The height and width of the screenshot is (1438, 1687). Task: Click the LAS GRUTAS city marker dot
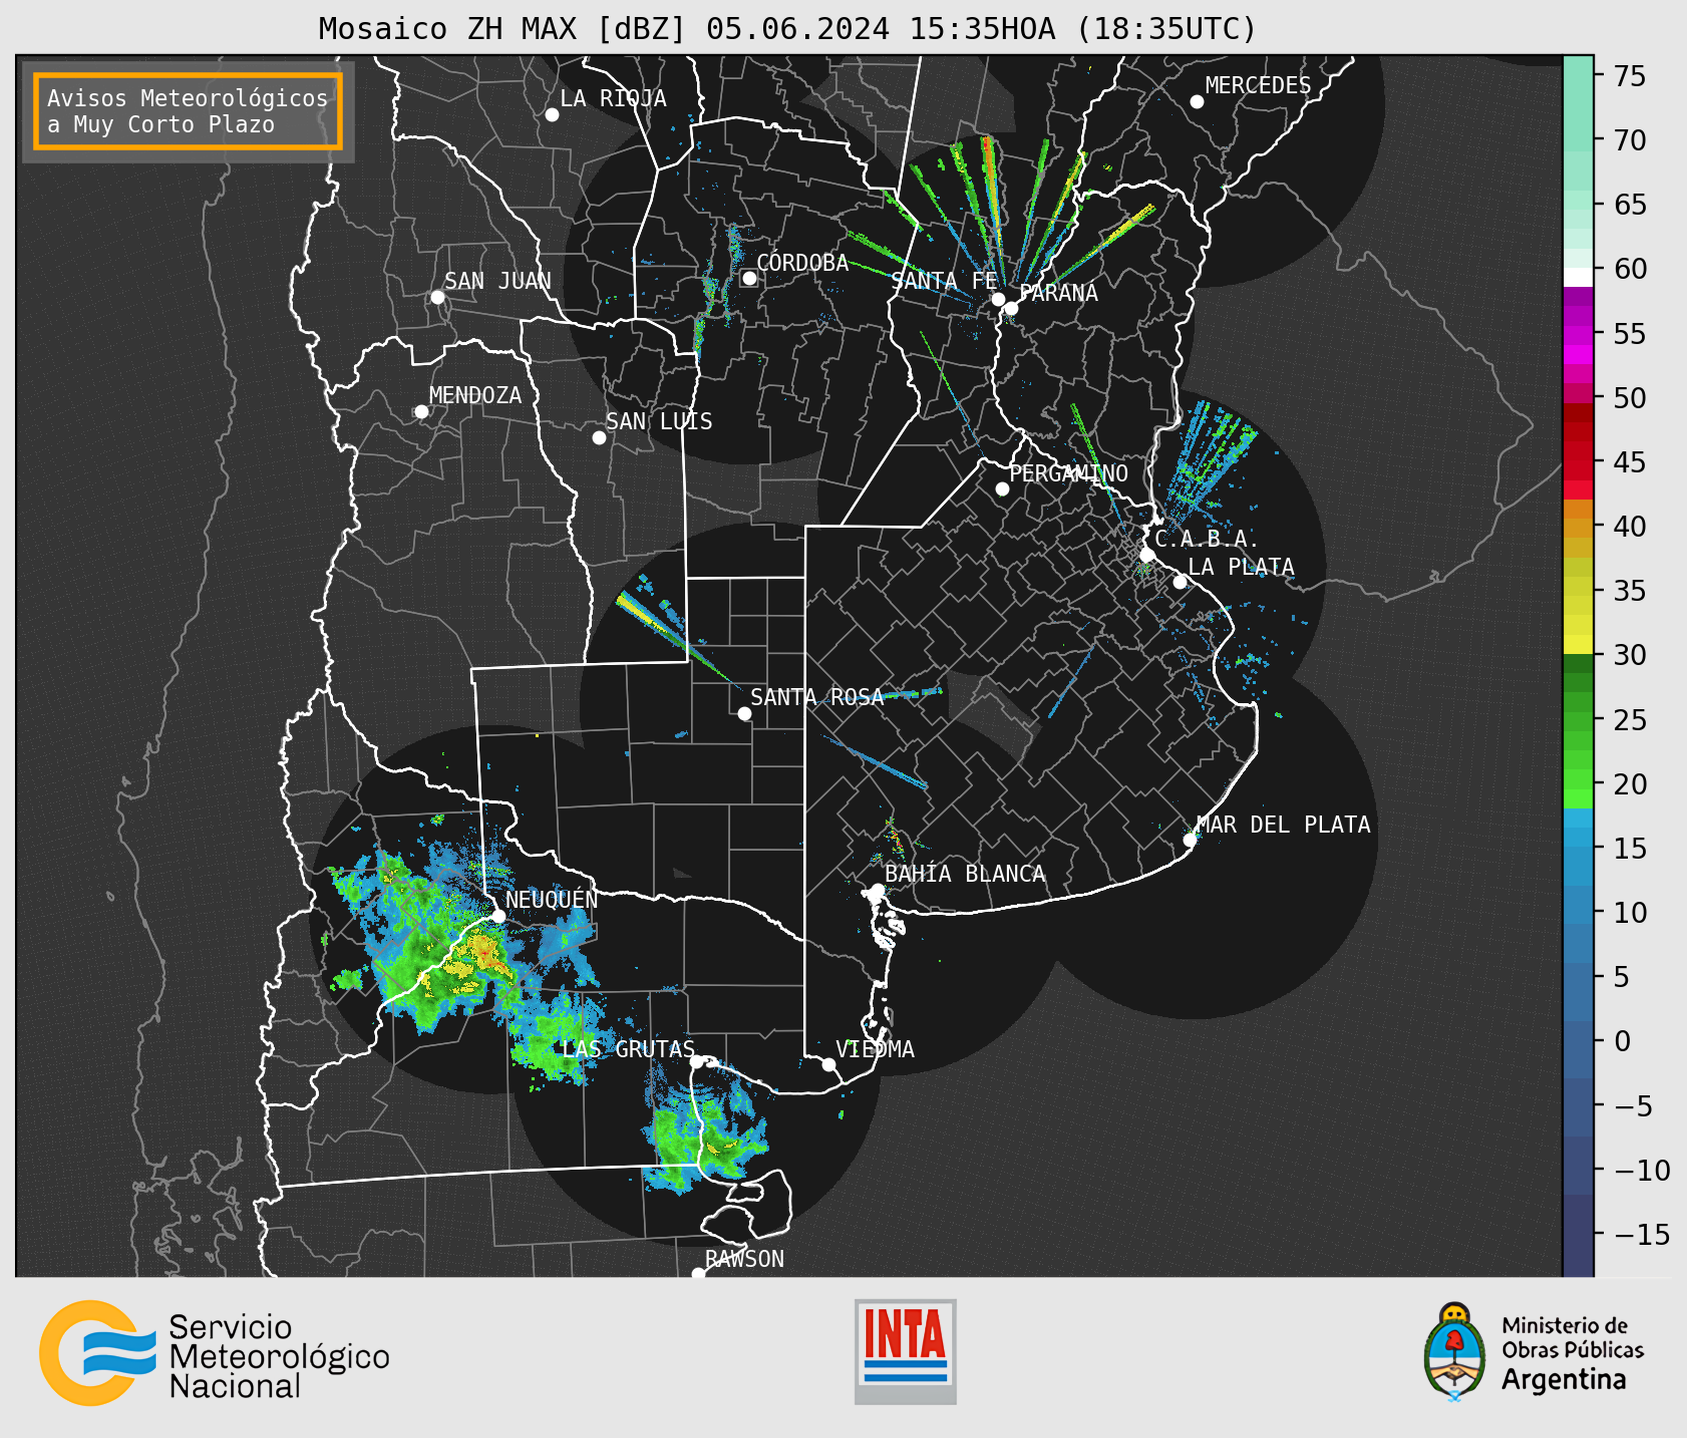(697, 1062)
